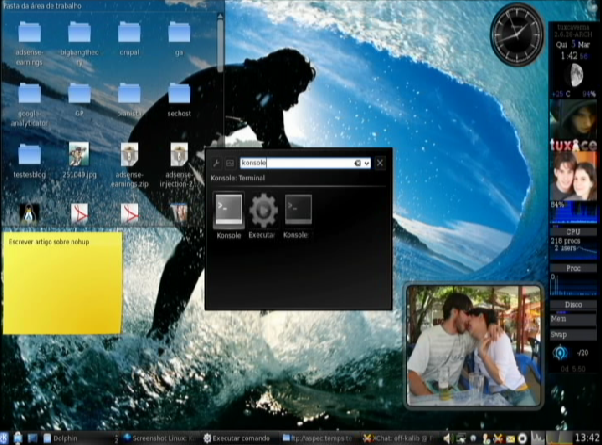Screen dimensions: 602x445
Task: Click the couple photo frame widget
Action: 473,343
